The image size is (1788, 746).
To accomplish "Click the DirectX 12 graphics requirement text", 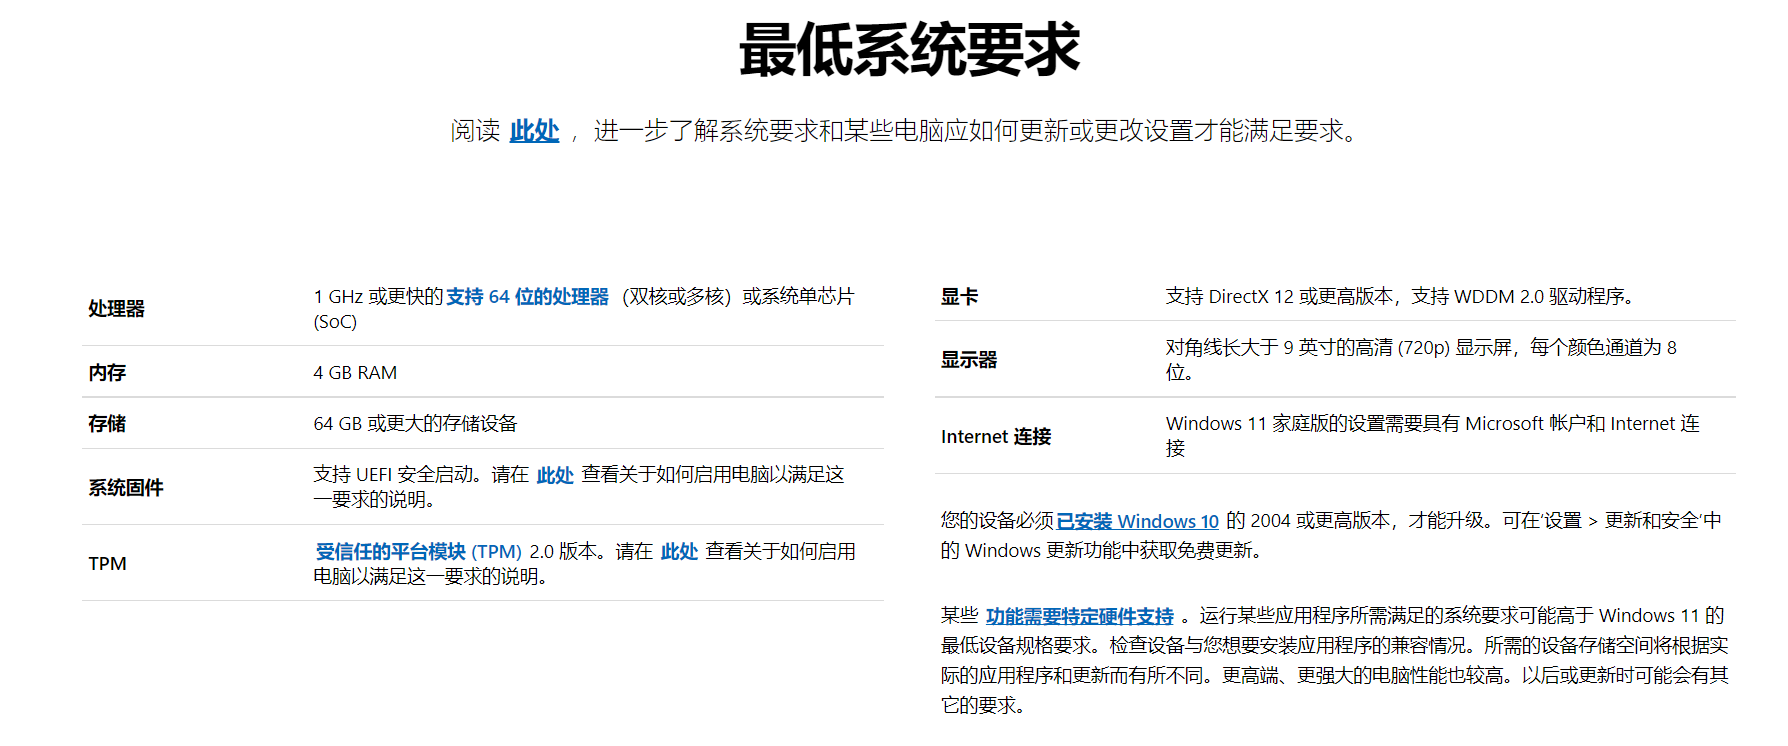I will point(1400,297).
